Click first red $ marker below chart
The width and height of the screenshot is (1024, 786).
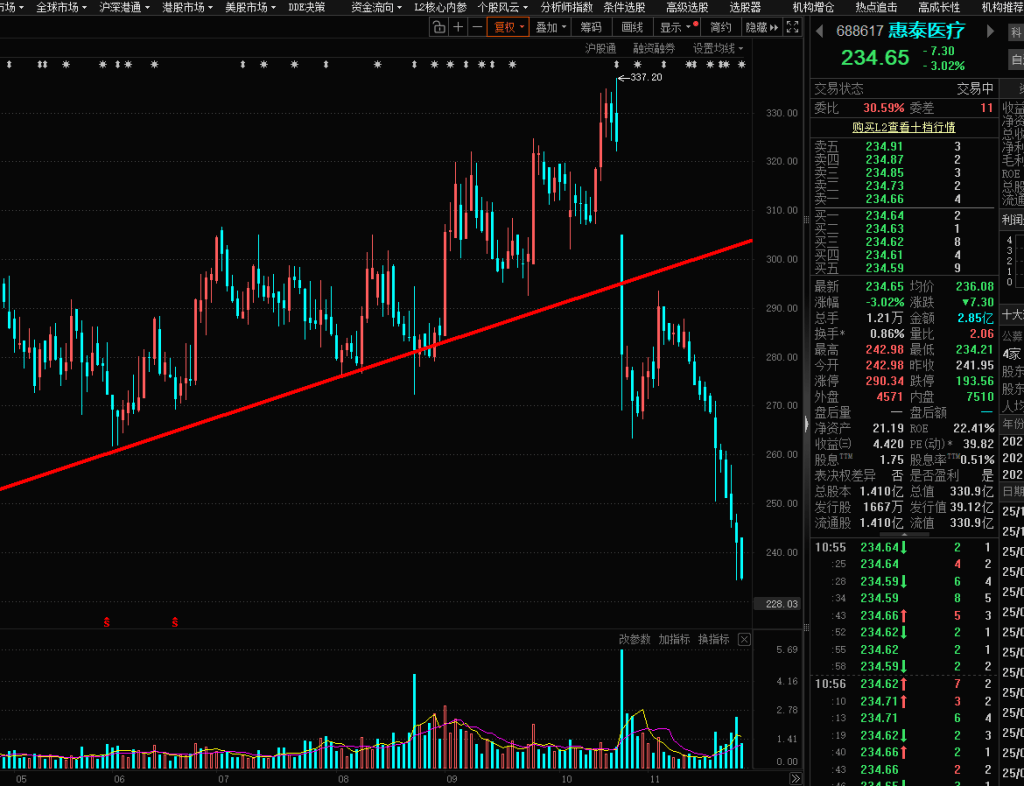106,623
